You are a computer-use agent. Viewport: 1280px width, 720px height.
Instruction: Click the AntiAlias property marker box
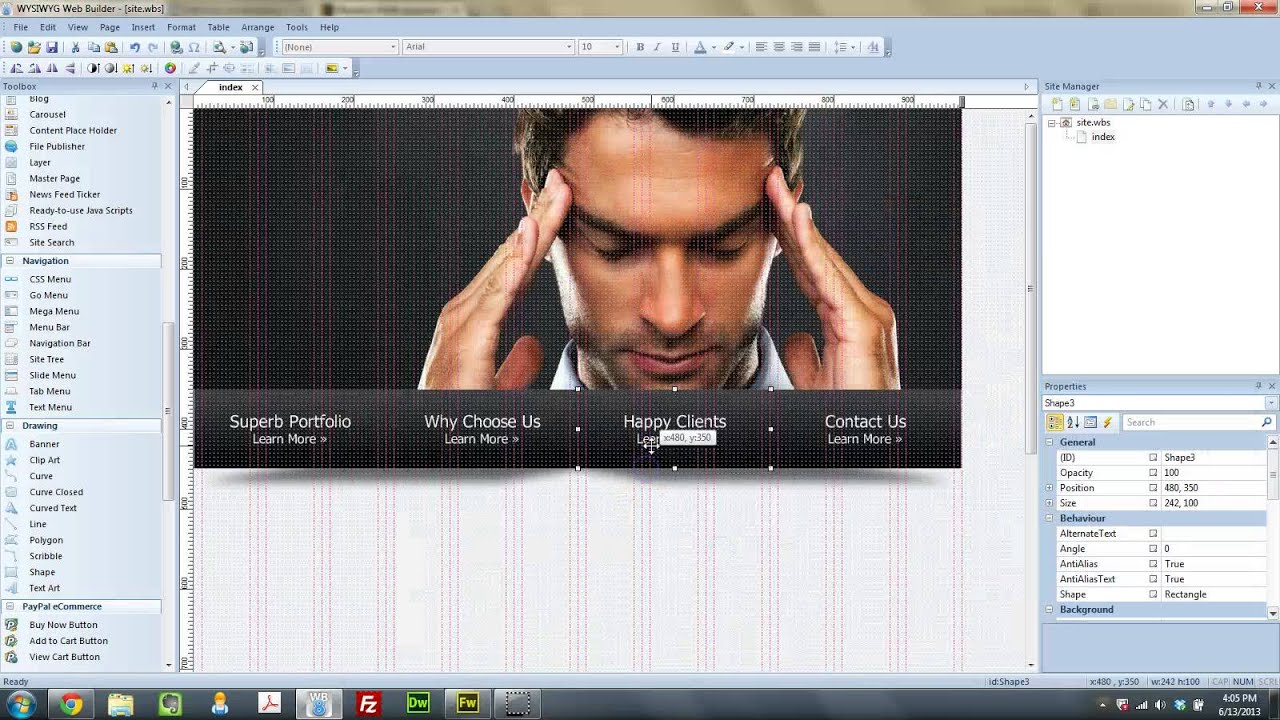pos(1153,564)
